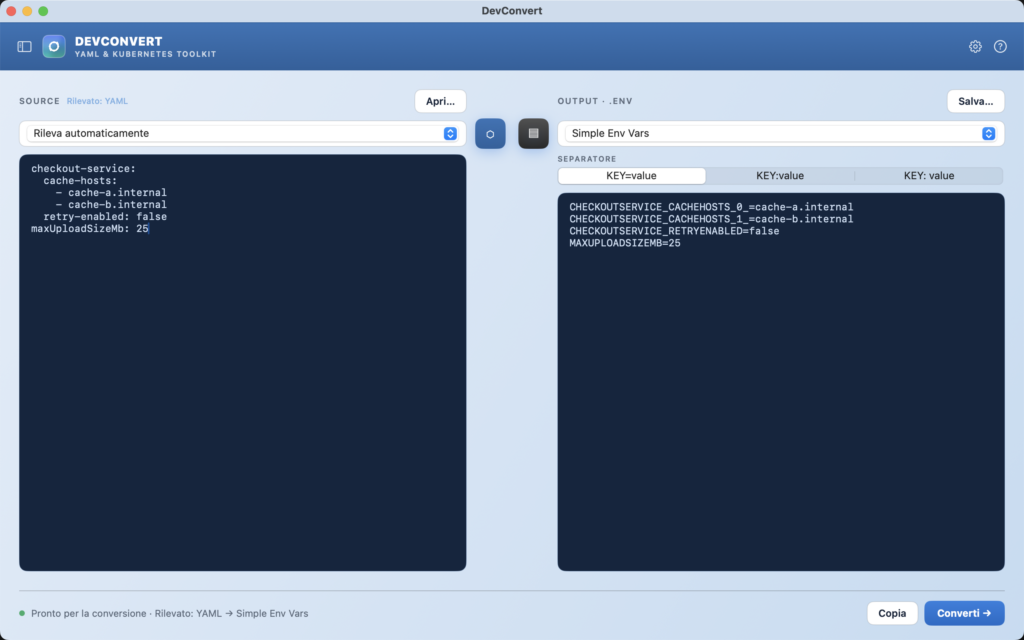
Task: Click CHECKOUTSERVICE_RETRYENABLED=false output line
Action: coord(674,231)
